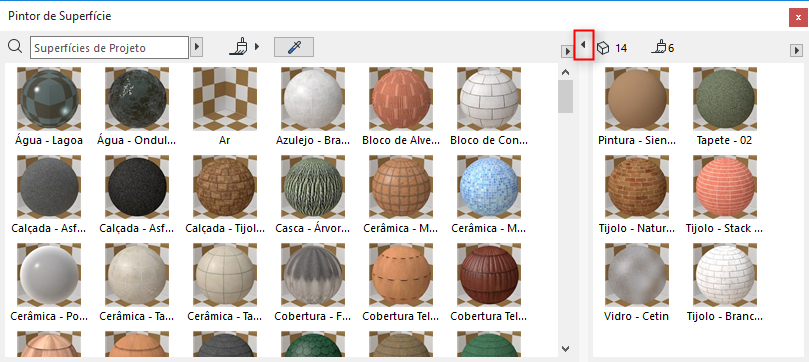The width and height of the screenshot is (809, 362).
Task: Click the Superfícies de Projeto search field
Action: tap(109, 47)
